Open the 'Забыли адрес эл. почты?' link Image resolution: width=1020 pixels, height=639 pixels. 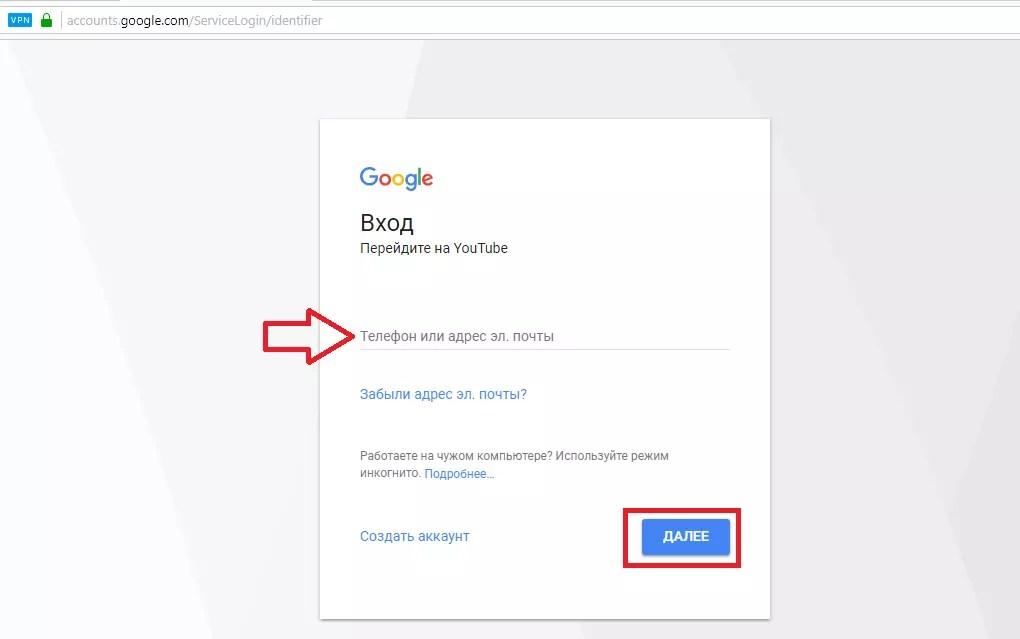pos(443,394)
